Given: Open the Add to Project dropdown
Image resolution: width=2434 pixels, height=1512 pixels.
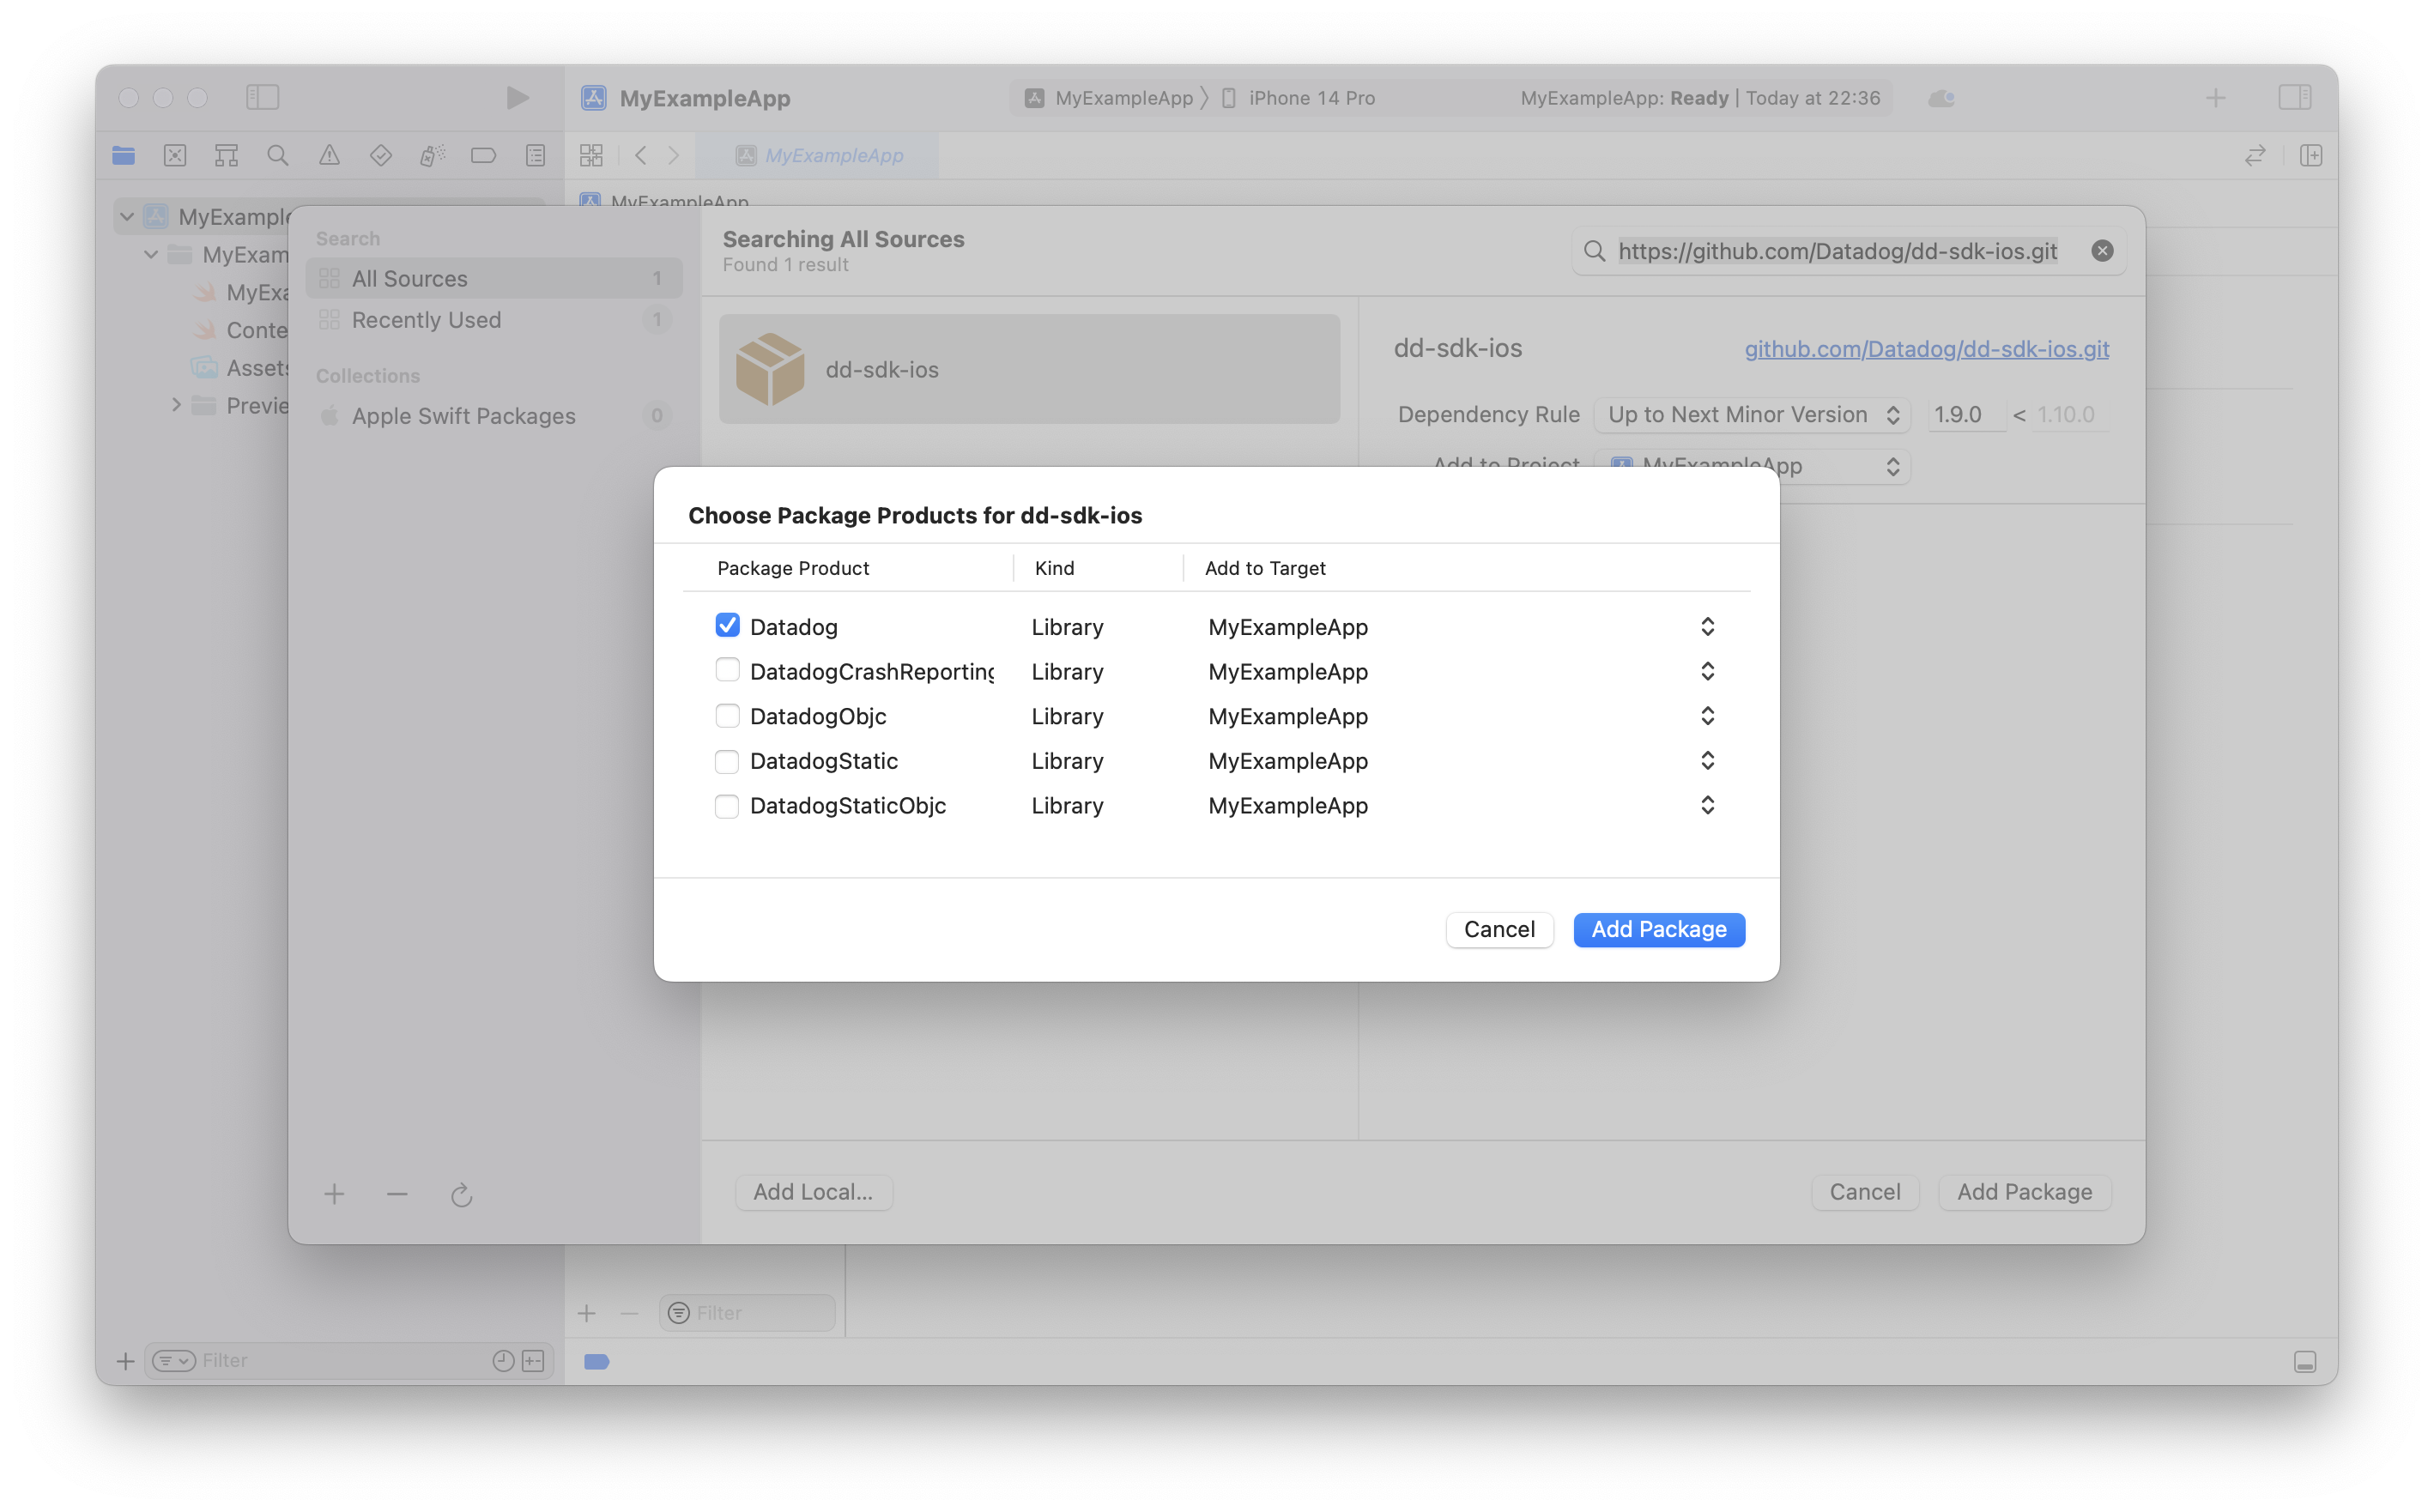Looking at the screenshot, I should click(1752, 466).
